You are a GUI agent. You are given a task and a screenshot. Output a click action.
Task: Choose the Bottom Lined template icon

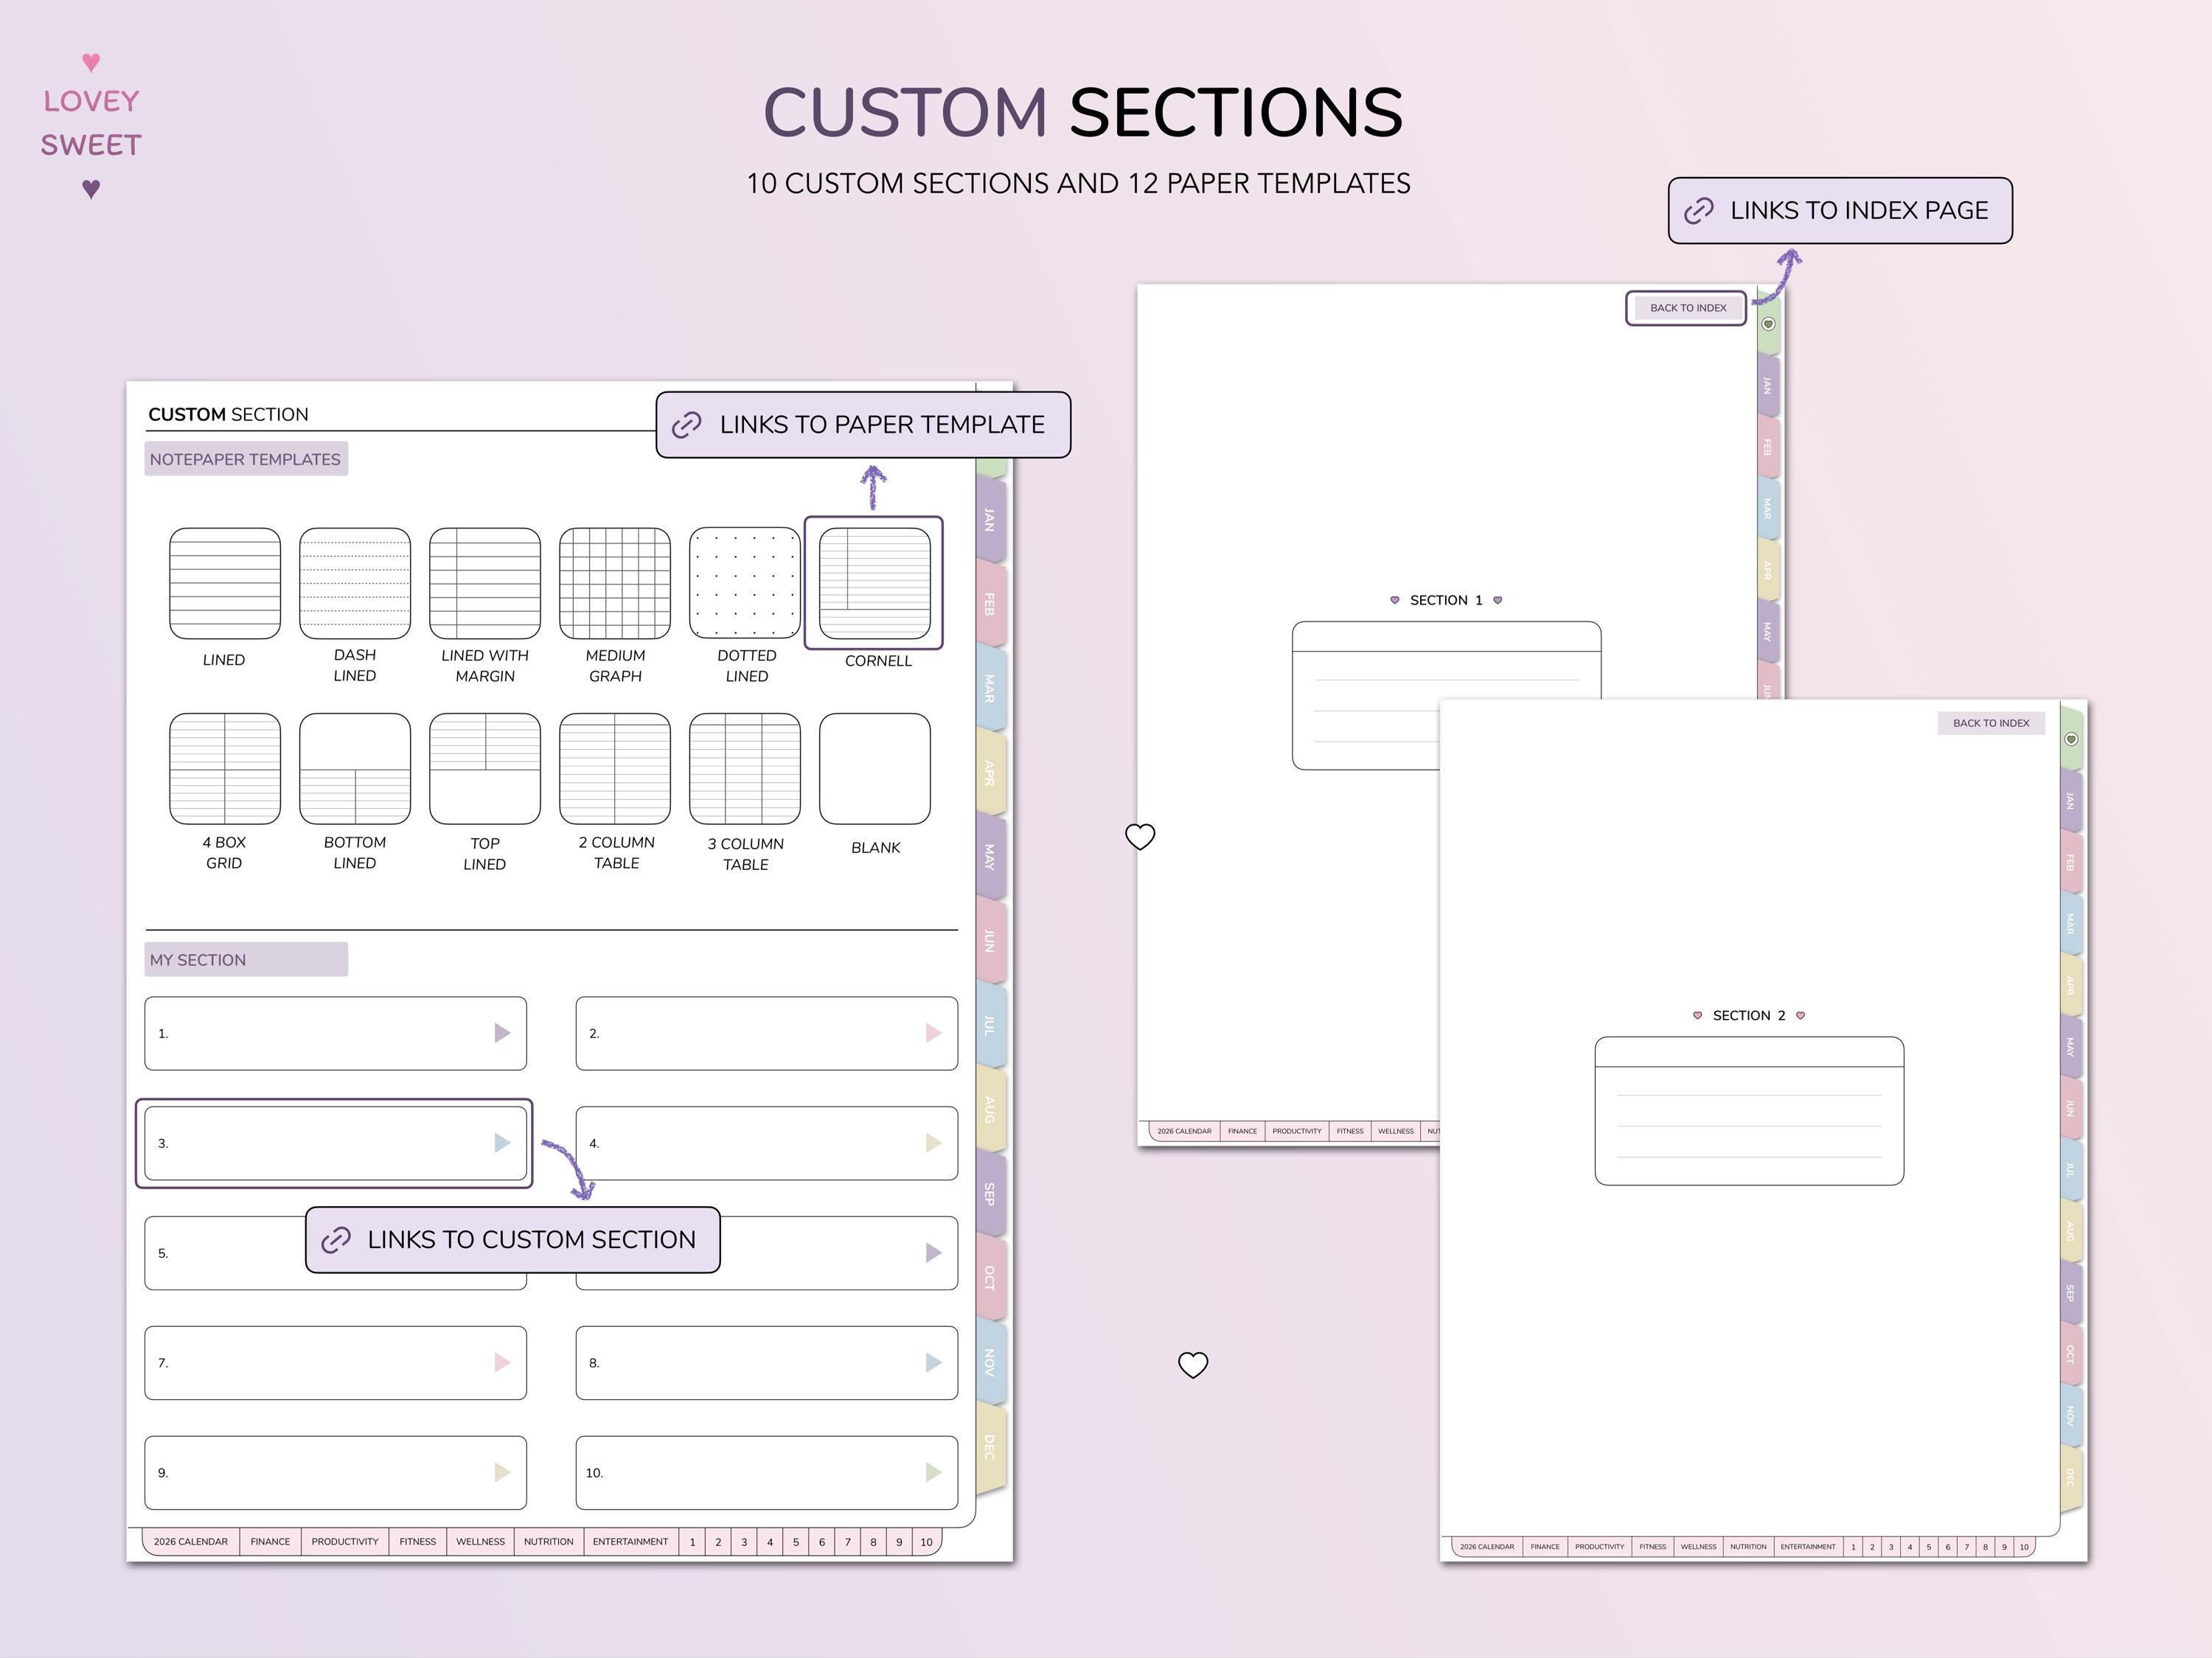[355, 768]
